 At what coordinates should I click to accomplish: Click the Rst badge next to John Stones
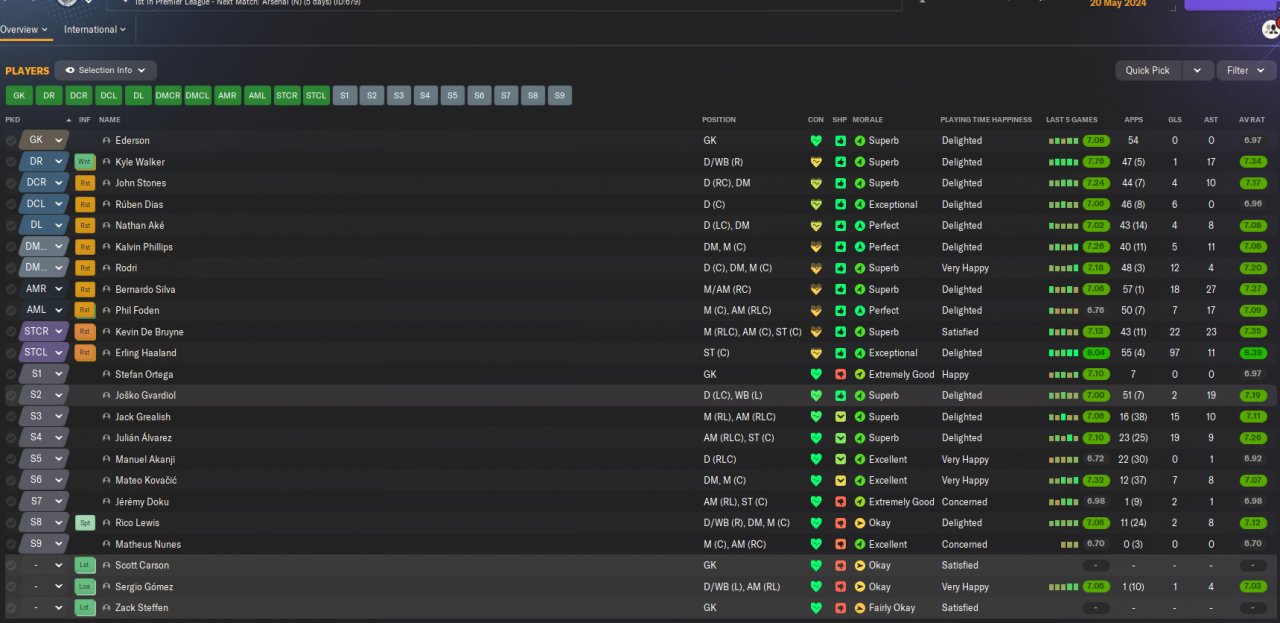tap(85, 183)
